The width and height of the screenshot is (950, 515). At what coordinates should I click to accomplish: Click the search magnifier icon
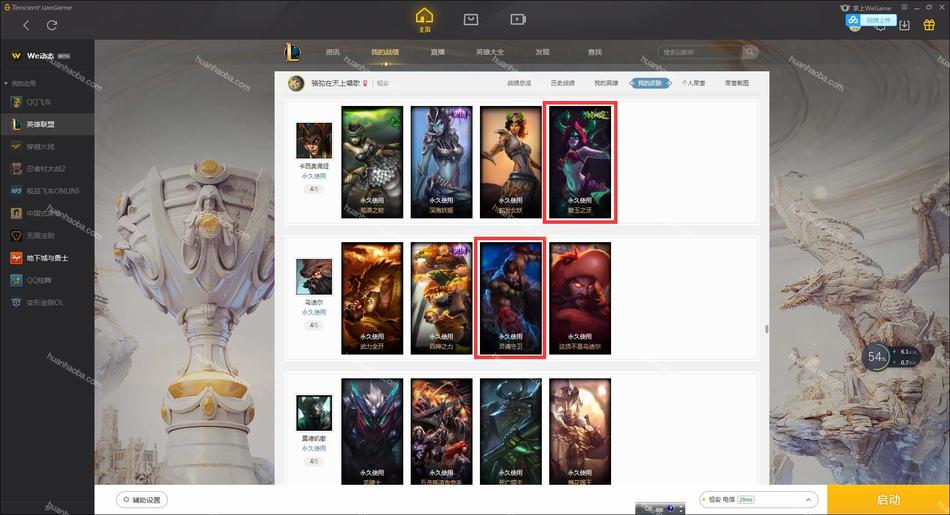[x=749, y=52]
